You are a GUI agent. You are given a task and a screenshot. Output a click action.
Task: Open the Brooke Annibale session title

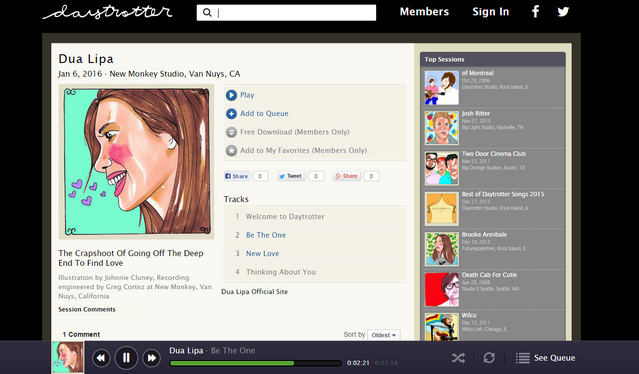[484, 234]
